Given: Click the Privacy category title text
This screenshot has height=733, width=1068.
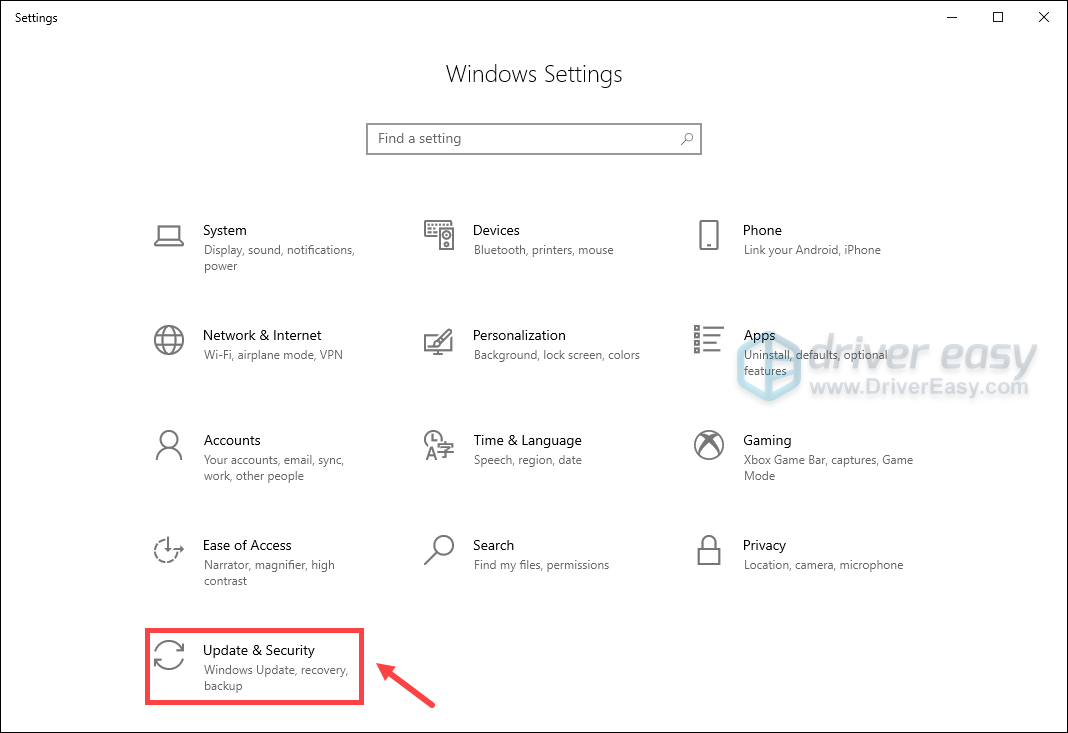Looking at the screenshot, I should 764,546.
